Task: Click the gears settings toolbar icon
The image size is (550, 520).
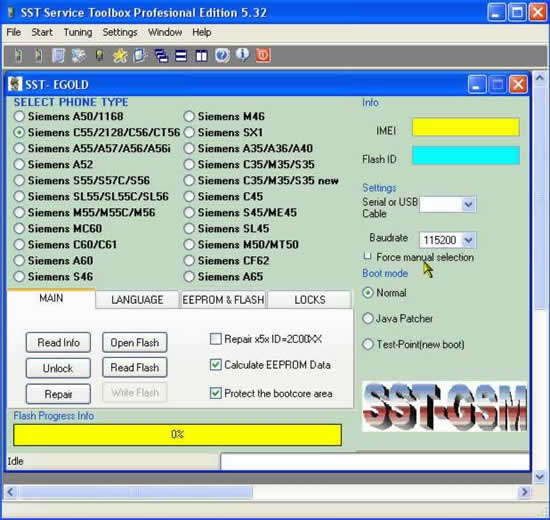Action: pyautogui.click(x=79, y=55)
